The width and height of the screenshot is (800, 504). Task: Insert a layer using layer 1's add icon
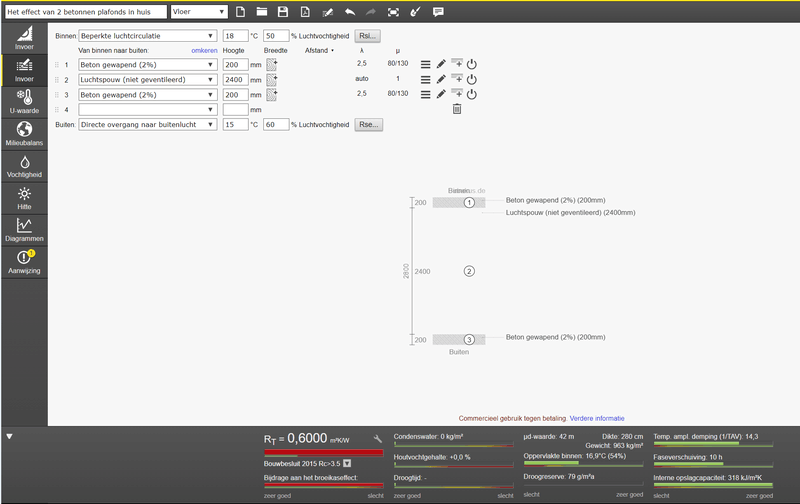(x=457, y=63)
